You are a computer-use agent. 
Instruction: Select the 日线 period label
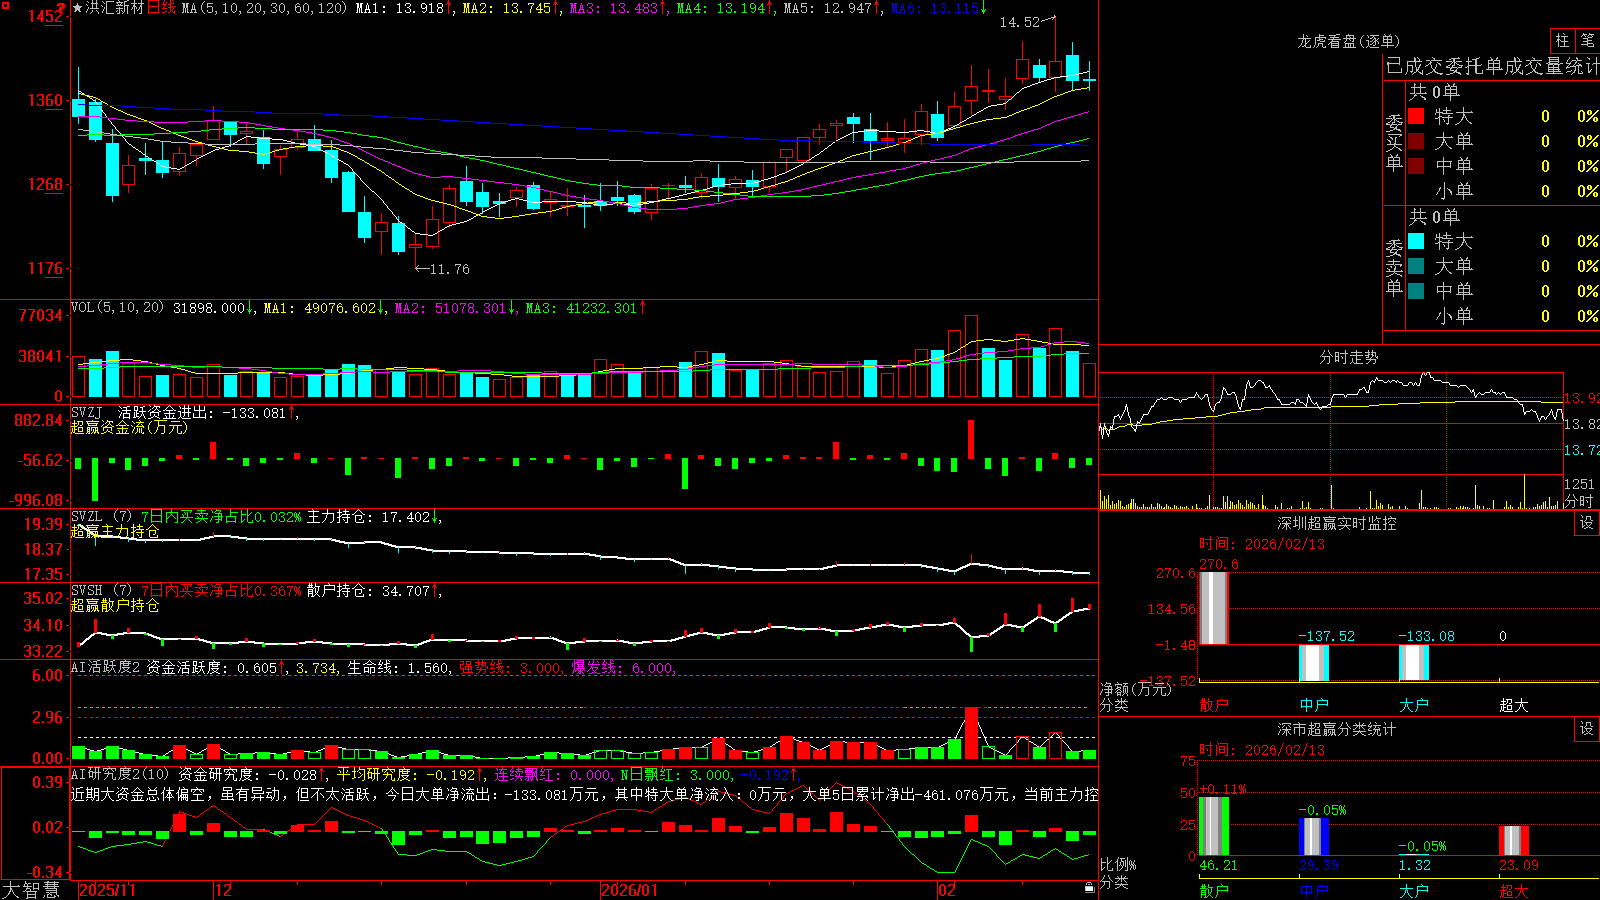pos(161,8)
